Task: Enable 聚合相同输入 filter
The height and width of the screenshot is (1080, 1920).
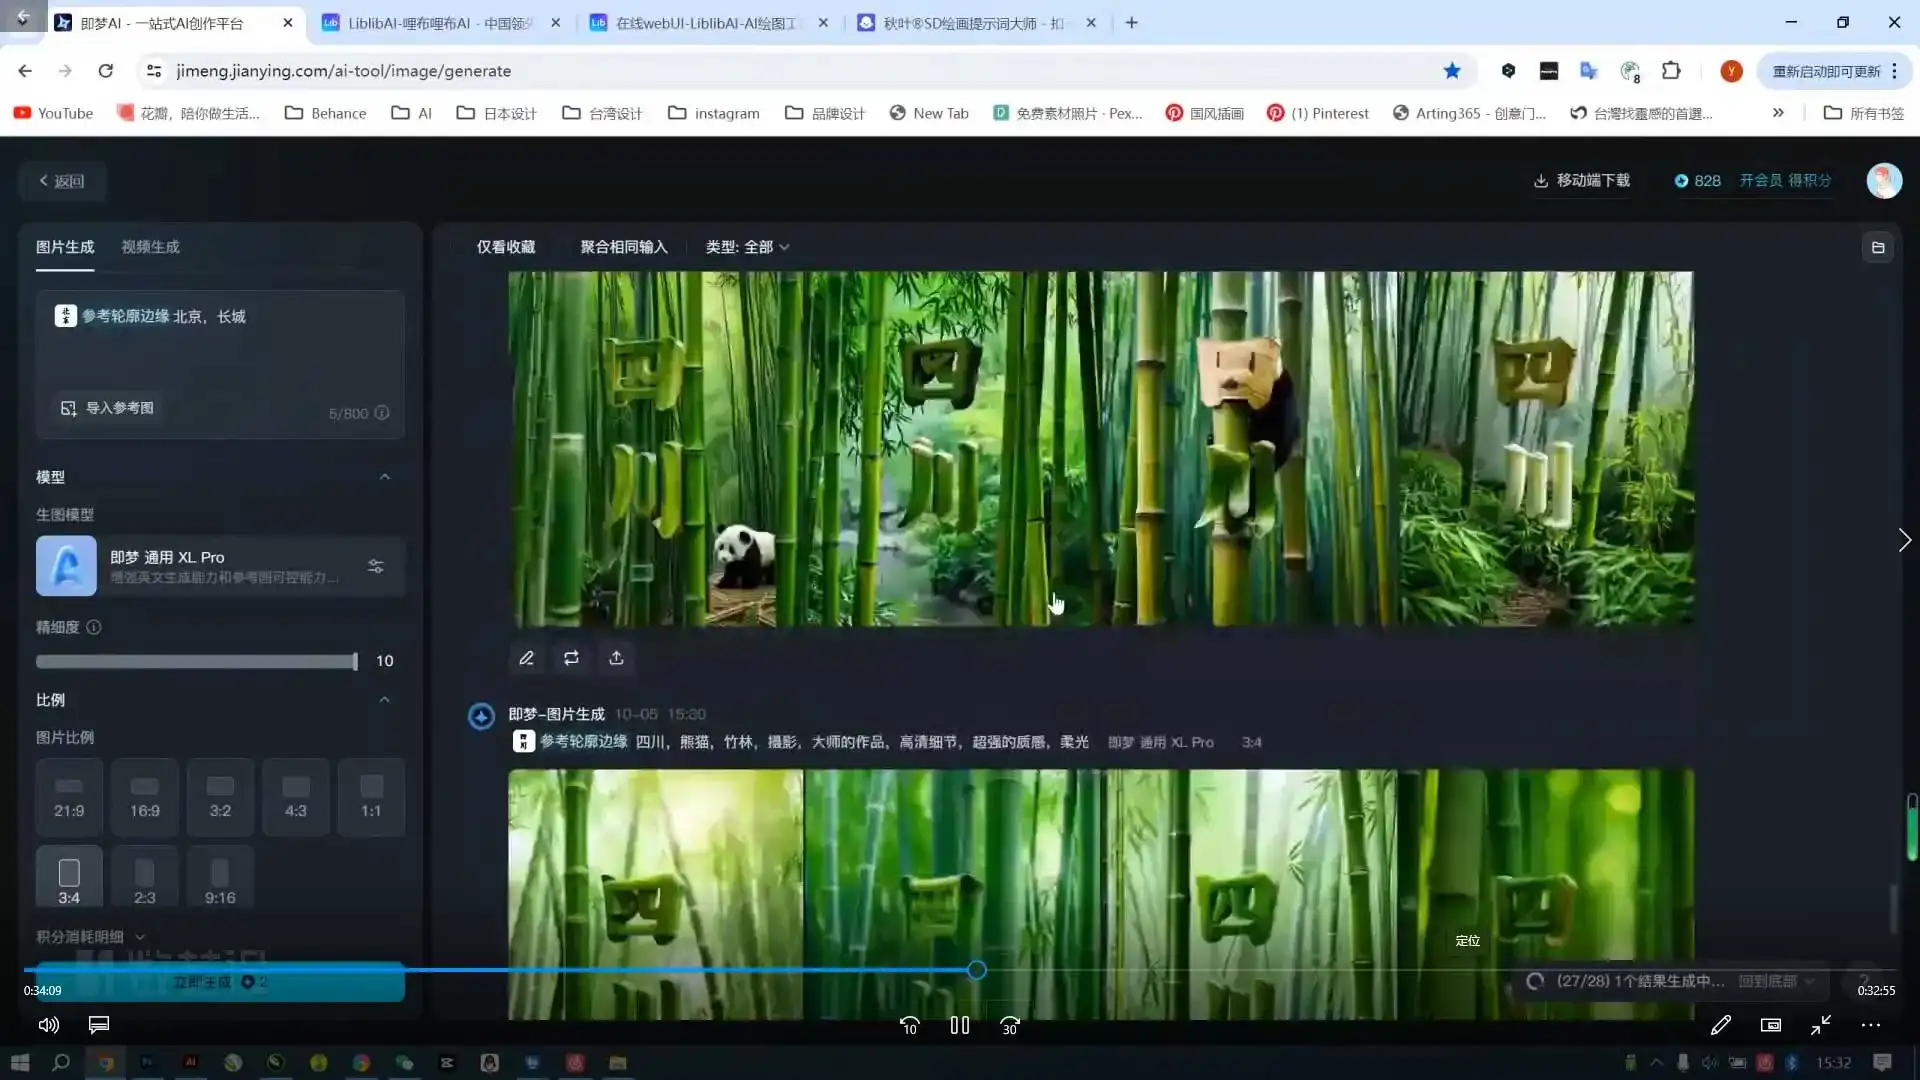Action: click(624, 247)
